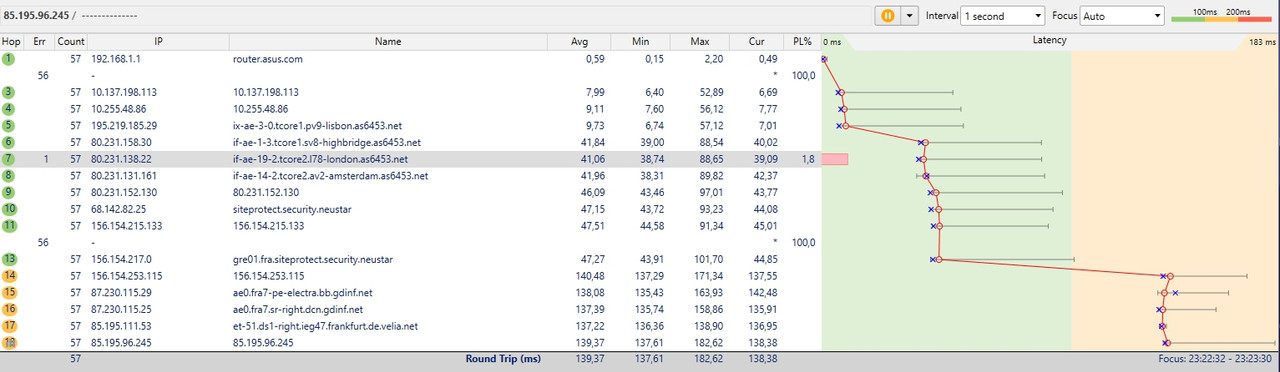Screen dimensions: 1280x372
Task: Select the hop 6 green circle icon
Action: 9,142
